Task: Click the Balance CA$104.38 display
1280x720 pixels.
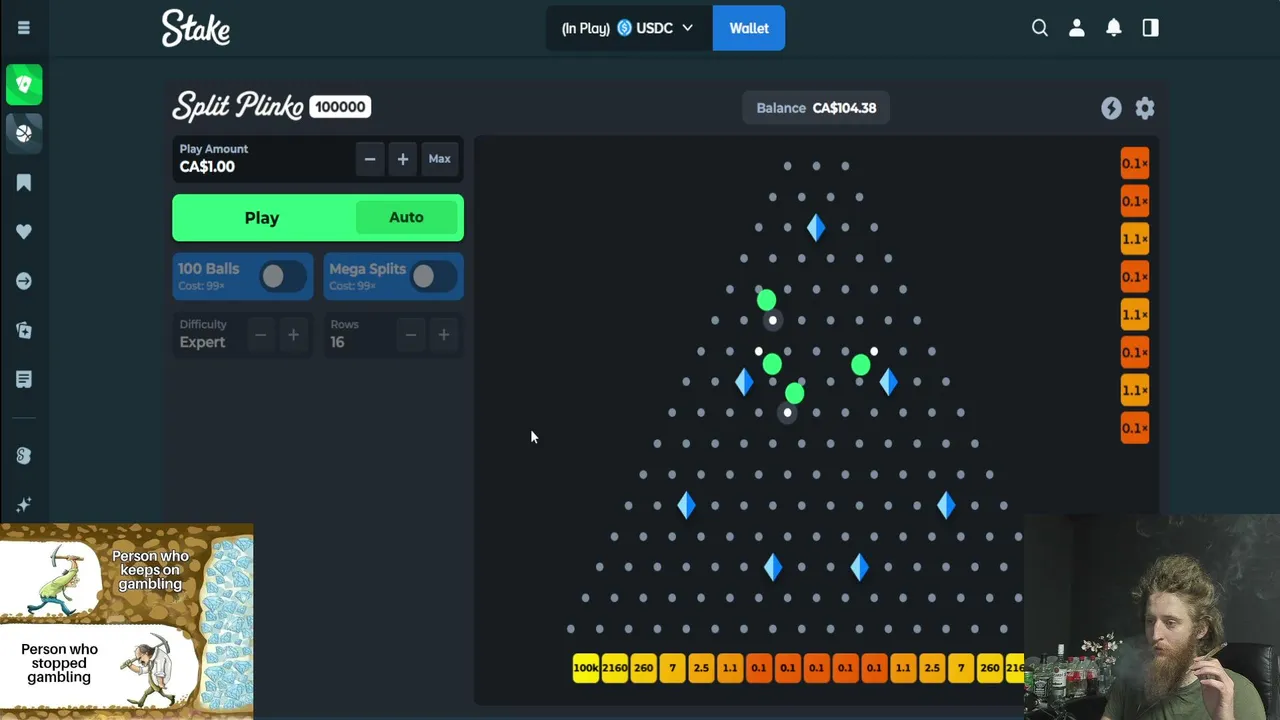Action: click(816, 108)
